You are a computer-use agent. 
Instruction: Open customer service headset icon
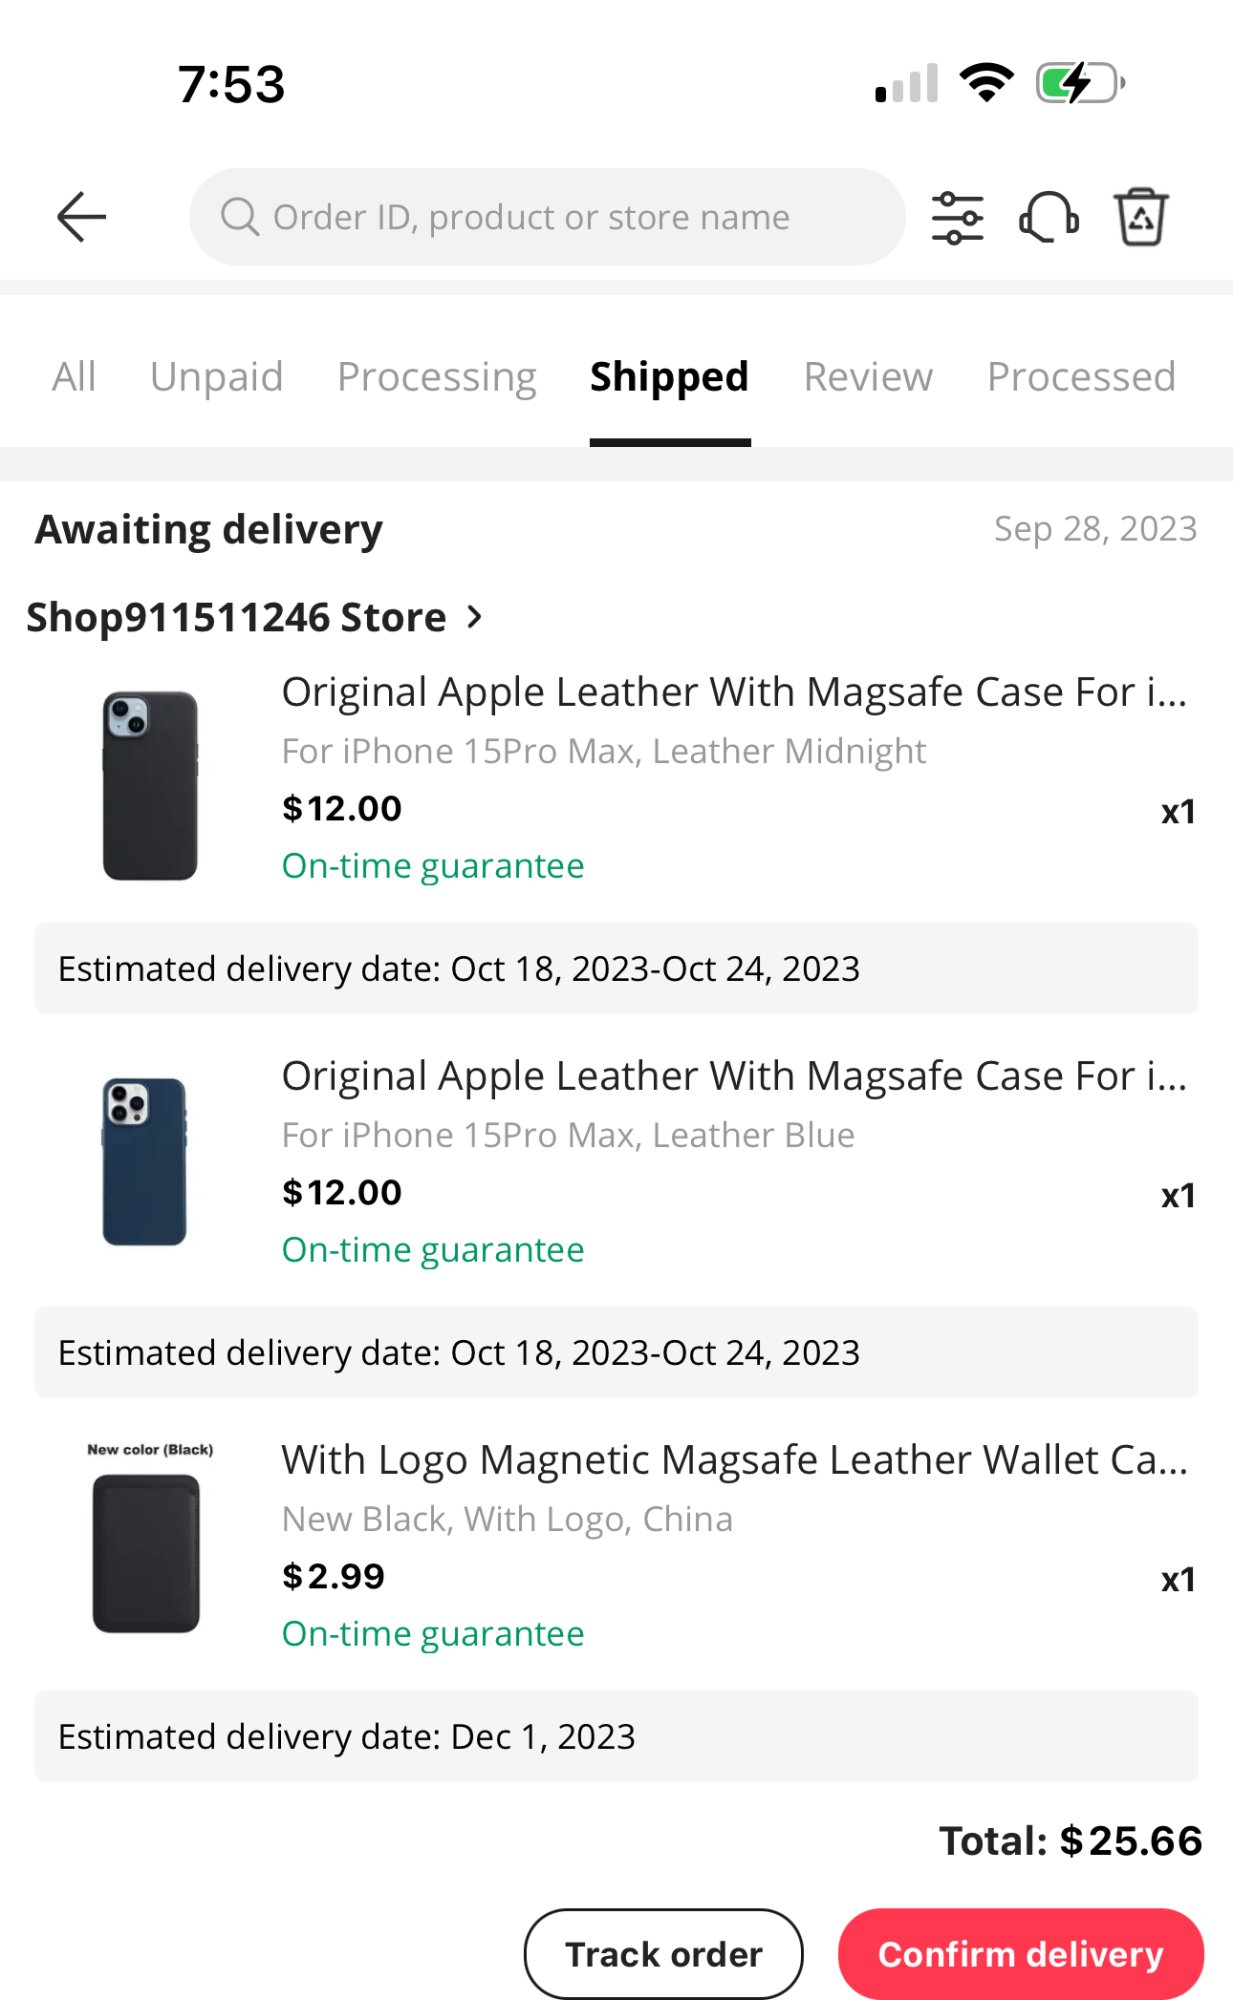(1048, 217)
